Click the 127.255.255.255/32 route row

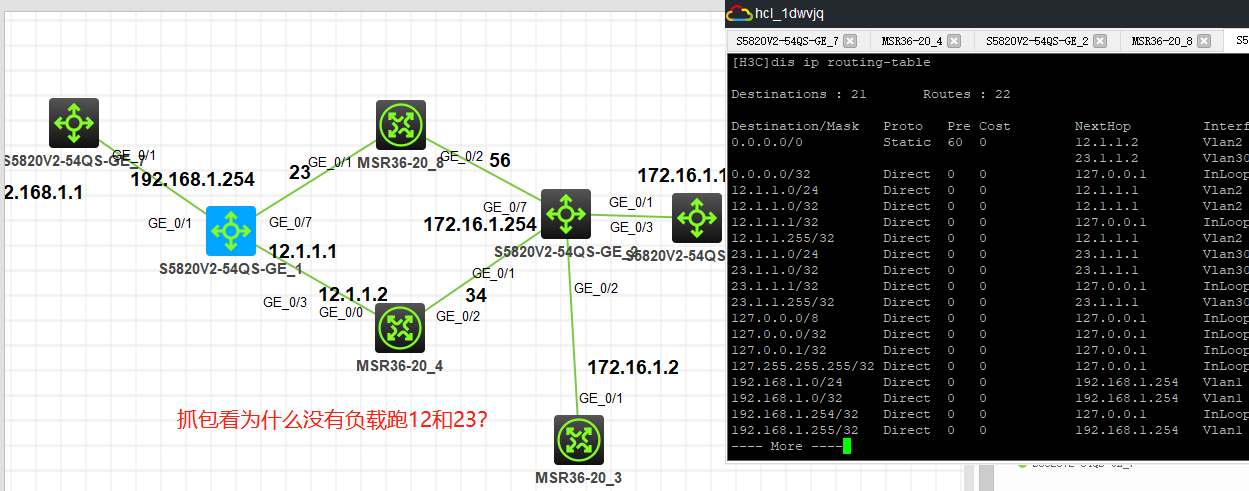(x=989, y=366)
